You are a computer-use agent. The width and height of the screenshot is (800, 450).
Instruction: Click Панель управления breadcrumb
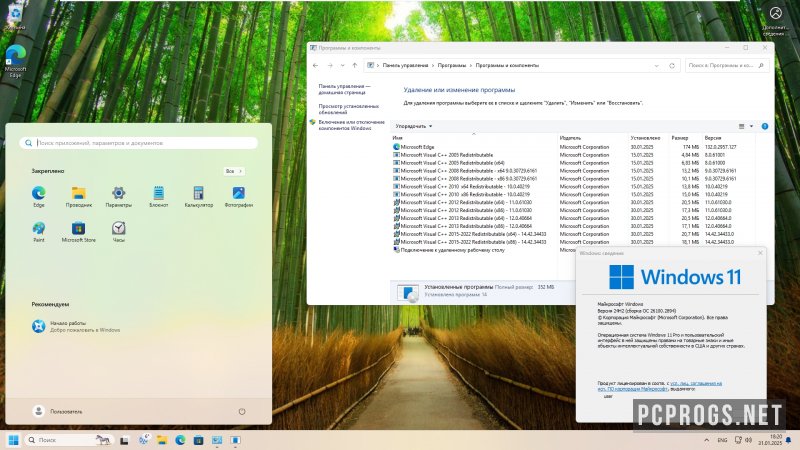(x=405, y=65)
